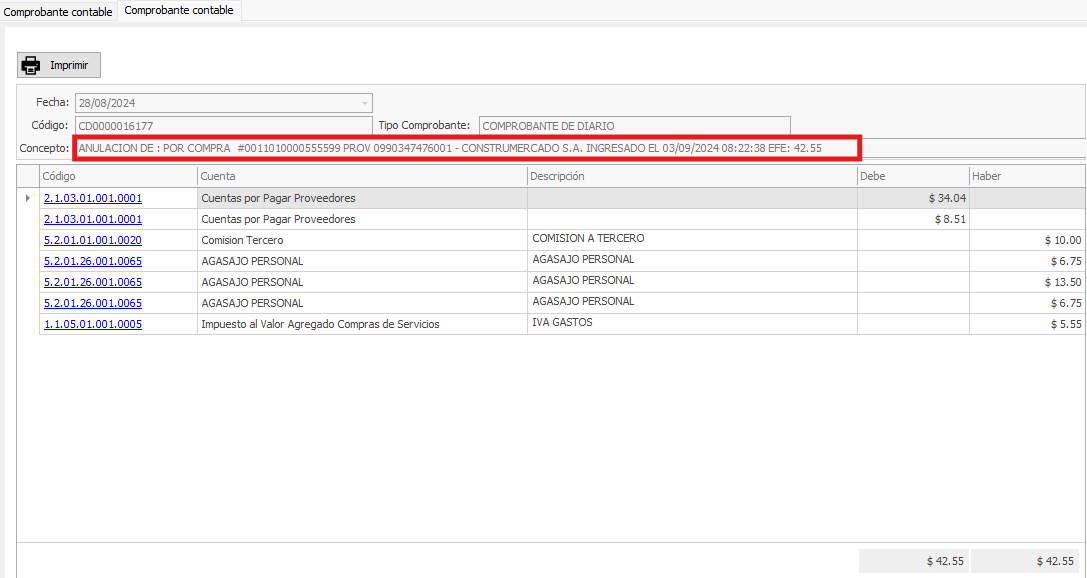Open account link 5.2.01.01.001.0020
The height and width of the screenshot is (578, 1087).
tap(93, 241)
